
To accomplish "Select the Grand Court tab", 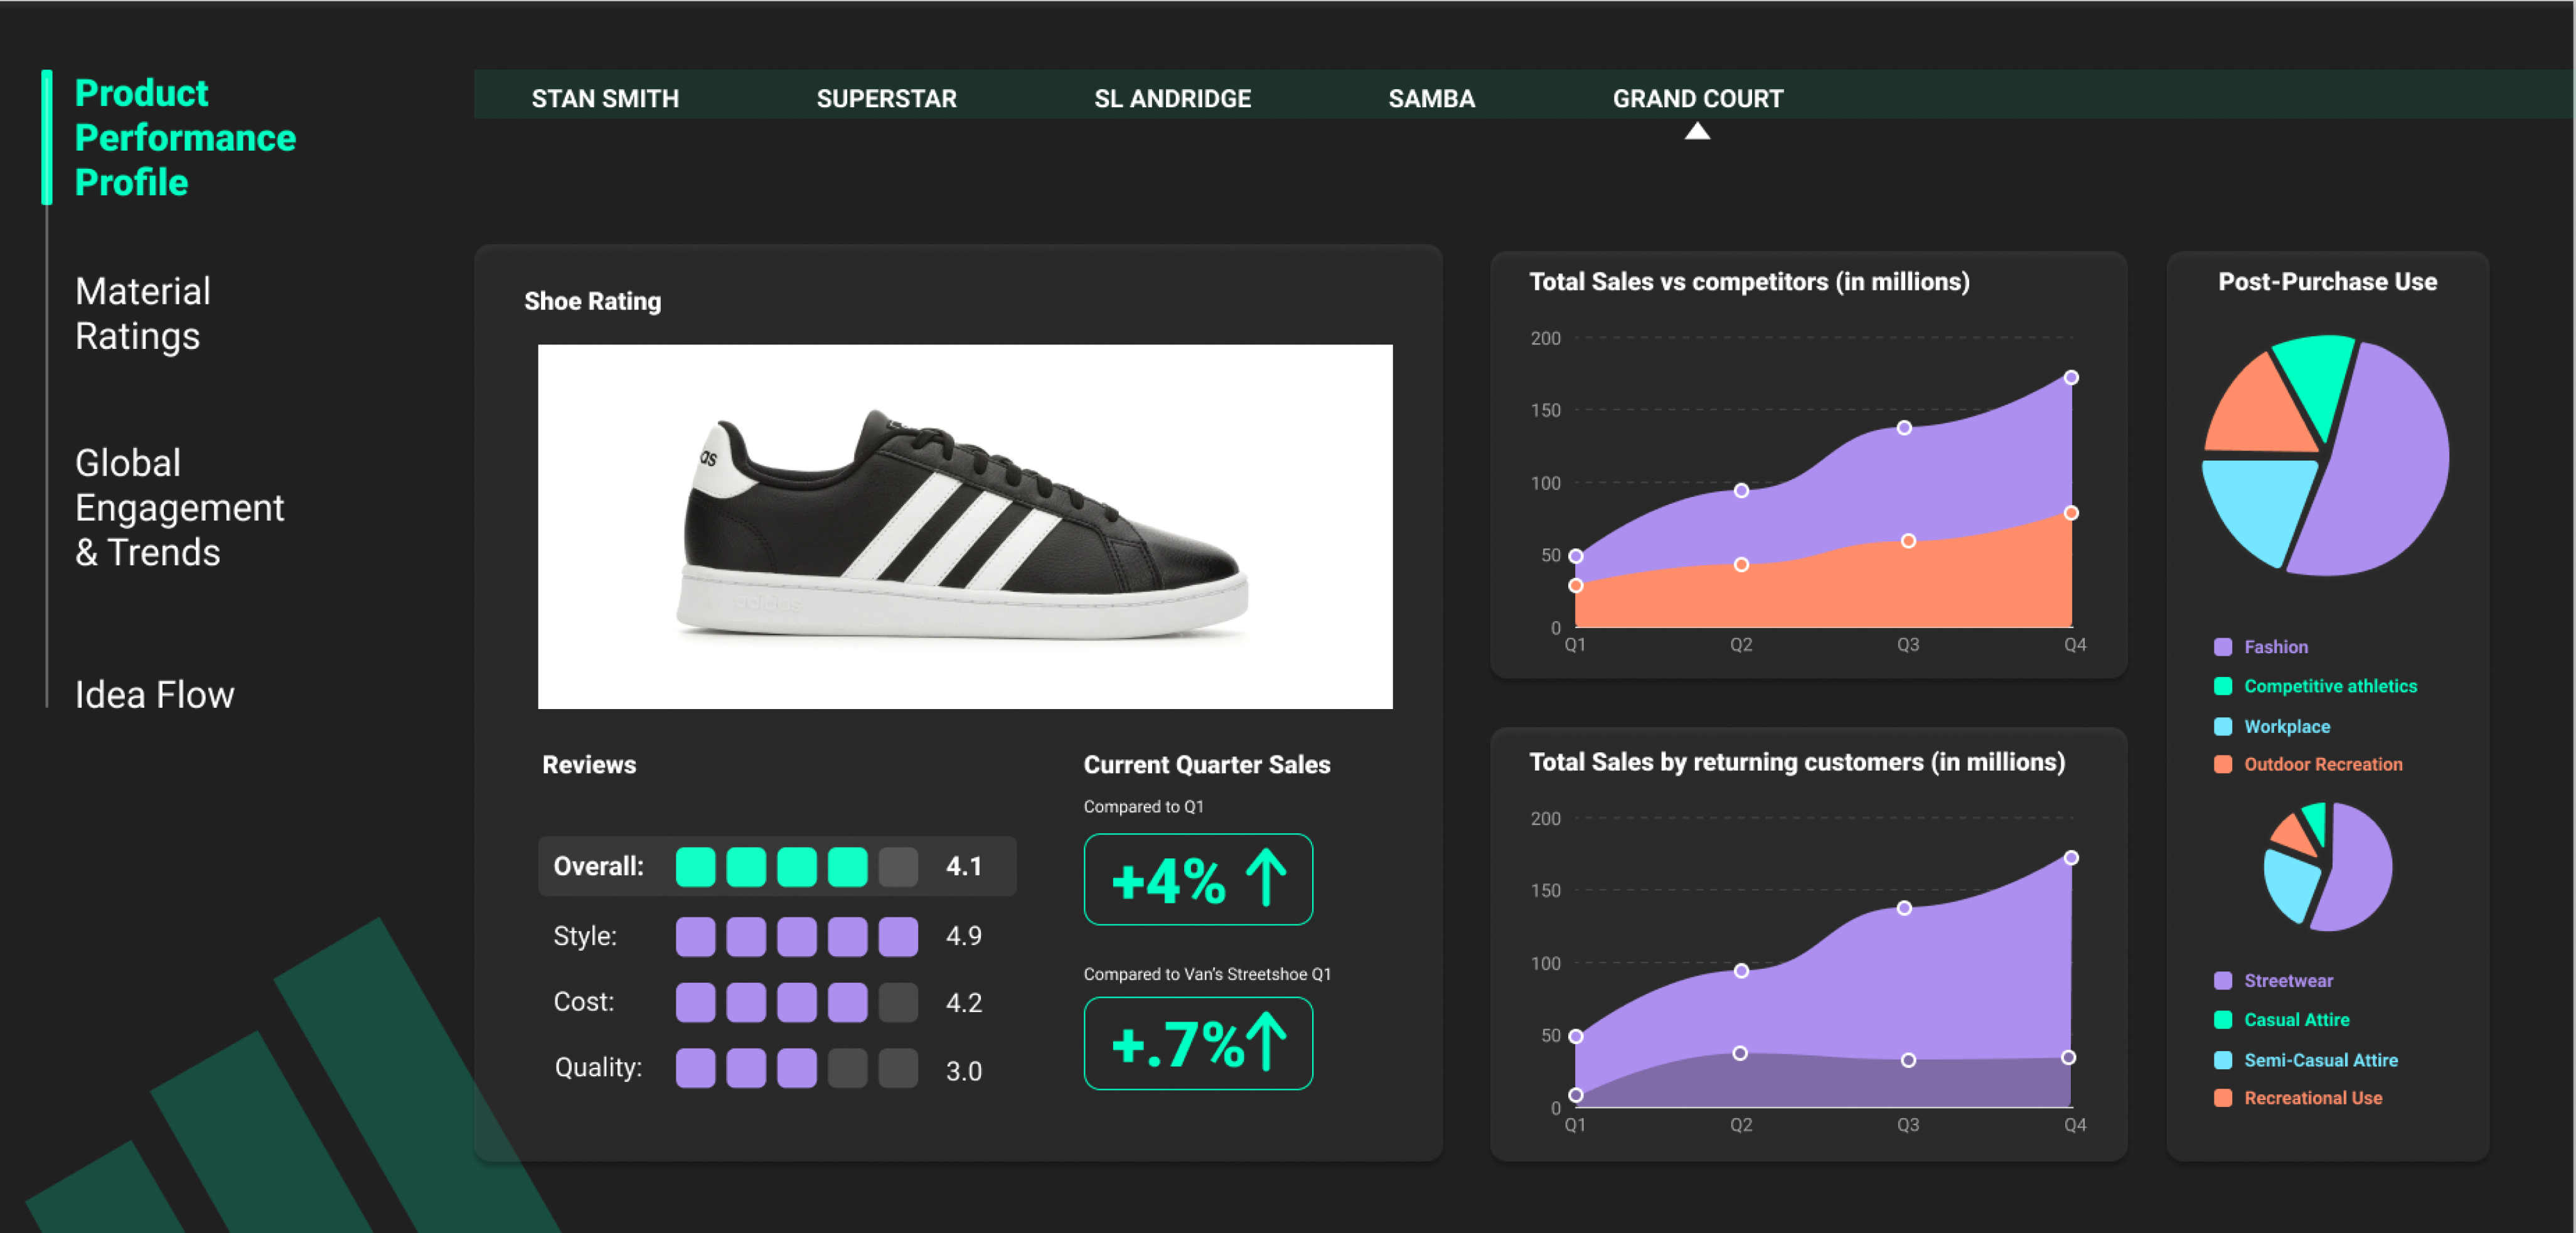I will 1697,98.
